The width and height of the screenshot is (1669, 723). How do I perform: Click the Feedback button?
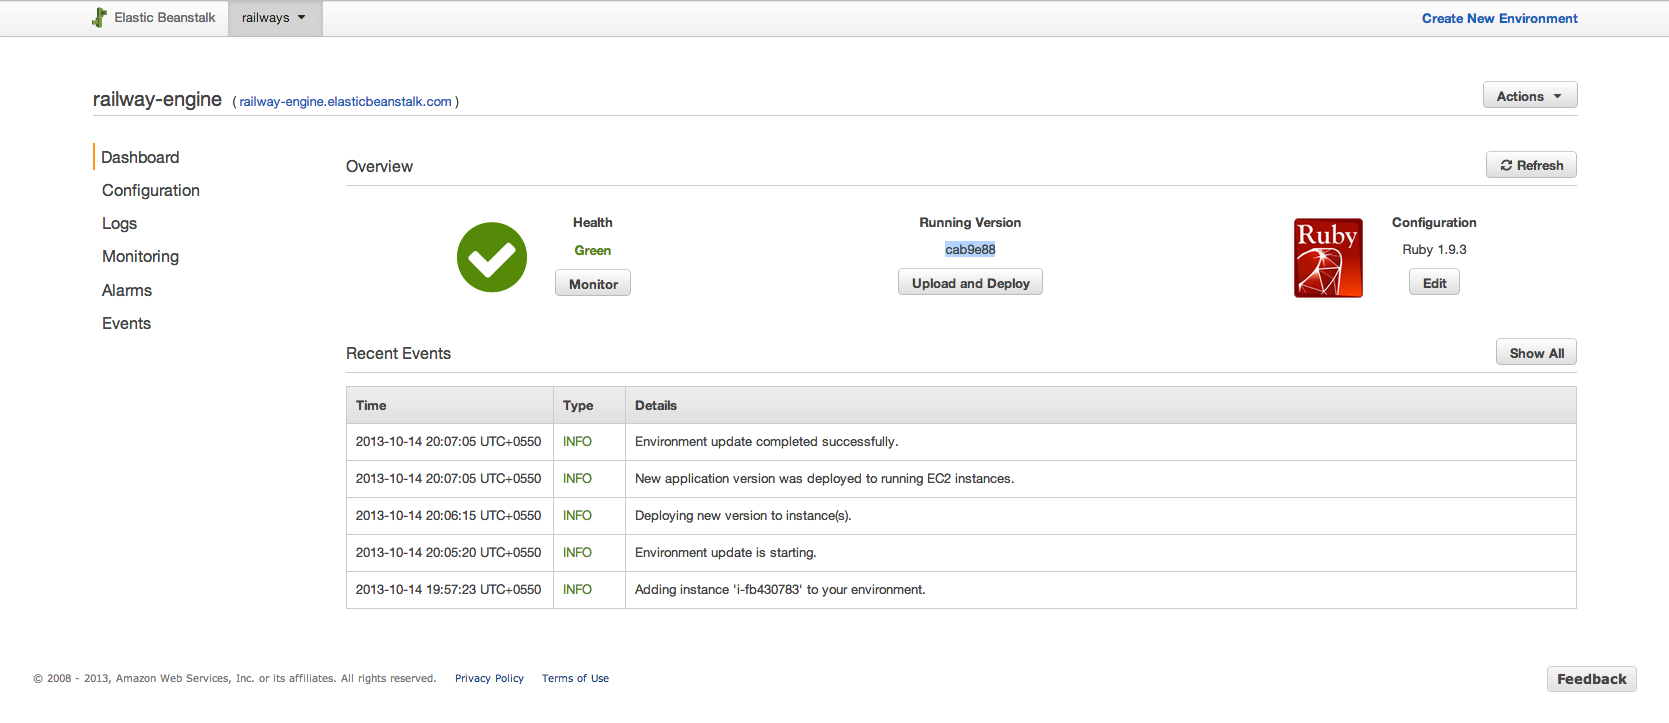point(1591,679)
